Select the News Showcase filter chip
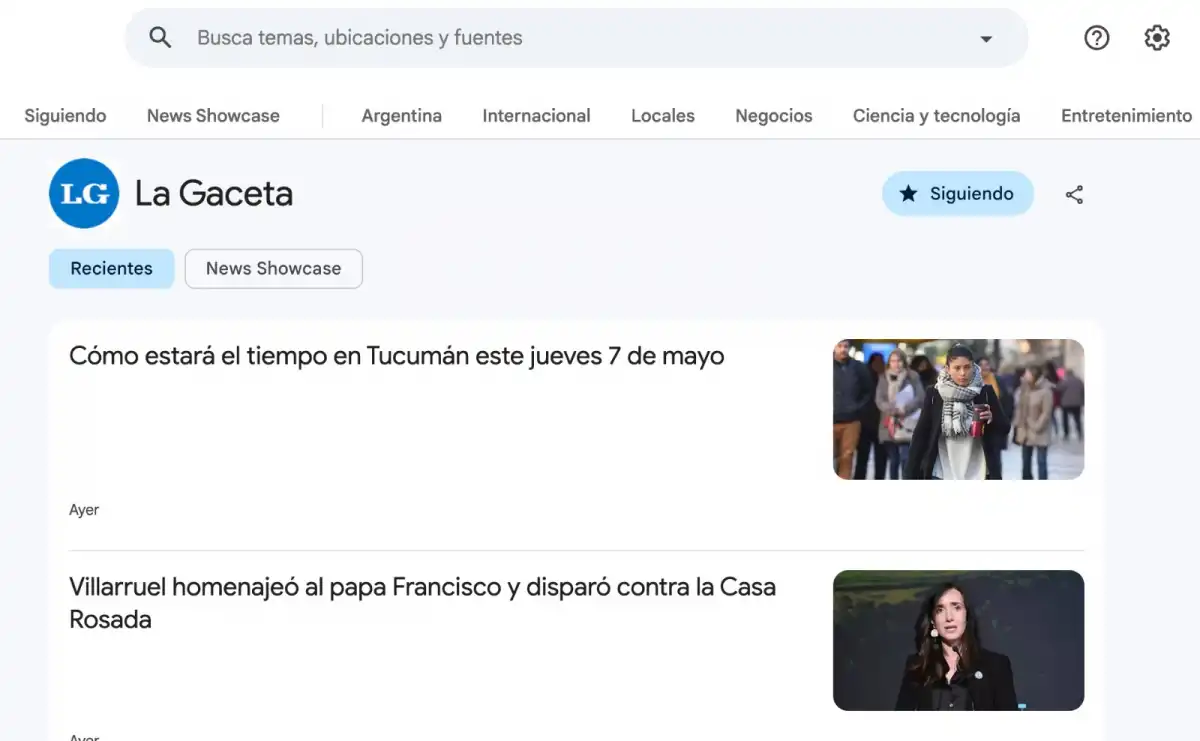The height and width of the screenshot is (741, 1200). point(273,269)
